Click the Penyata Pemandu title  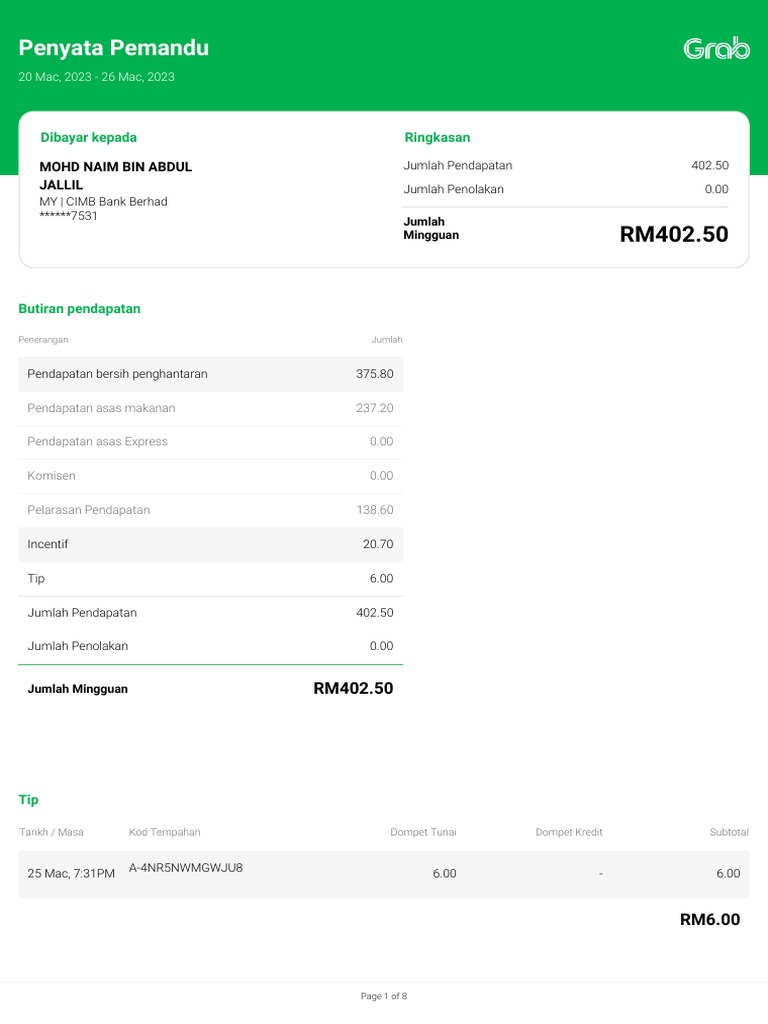[x=114, y=48]
